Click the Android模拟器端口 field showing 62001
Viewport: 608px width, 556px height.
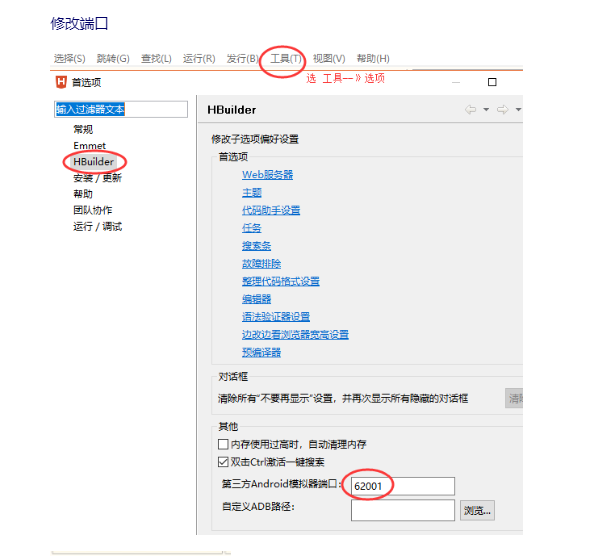(x=403, y=486)
